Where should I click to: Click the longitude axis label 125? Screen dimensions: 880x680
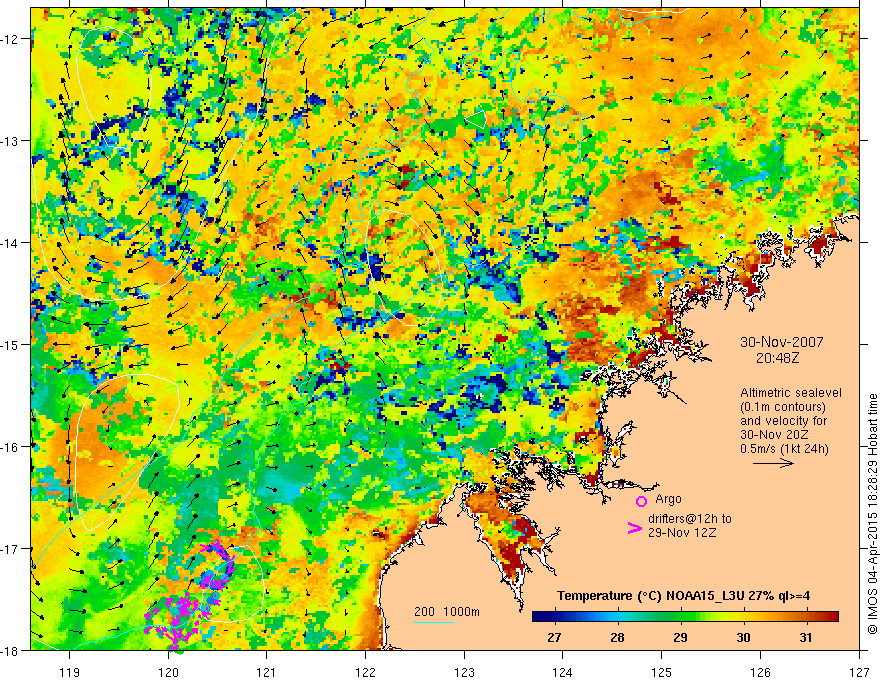pos(662,672)
